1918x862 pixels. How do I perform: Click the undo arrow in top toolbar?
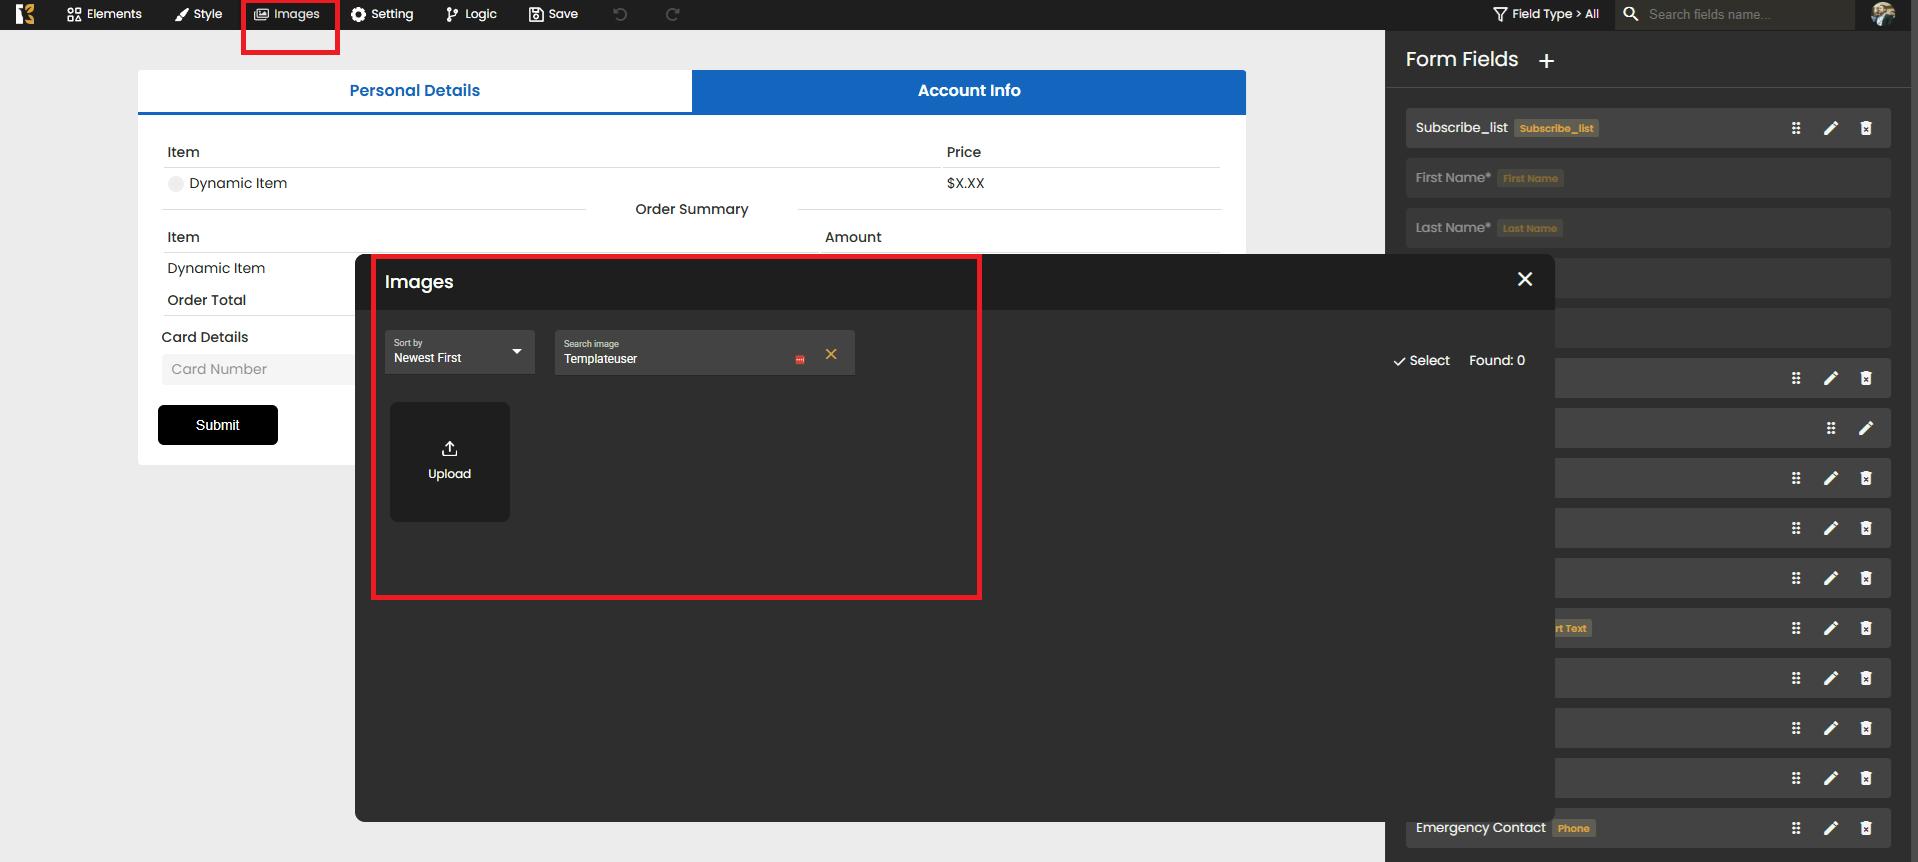[620, 14]
